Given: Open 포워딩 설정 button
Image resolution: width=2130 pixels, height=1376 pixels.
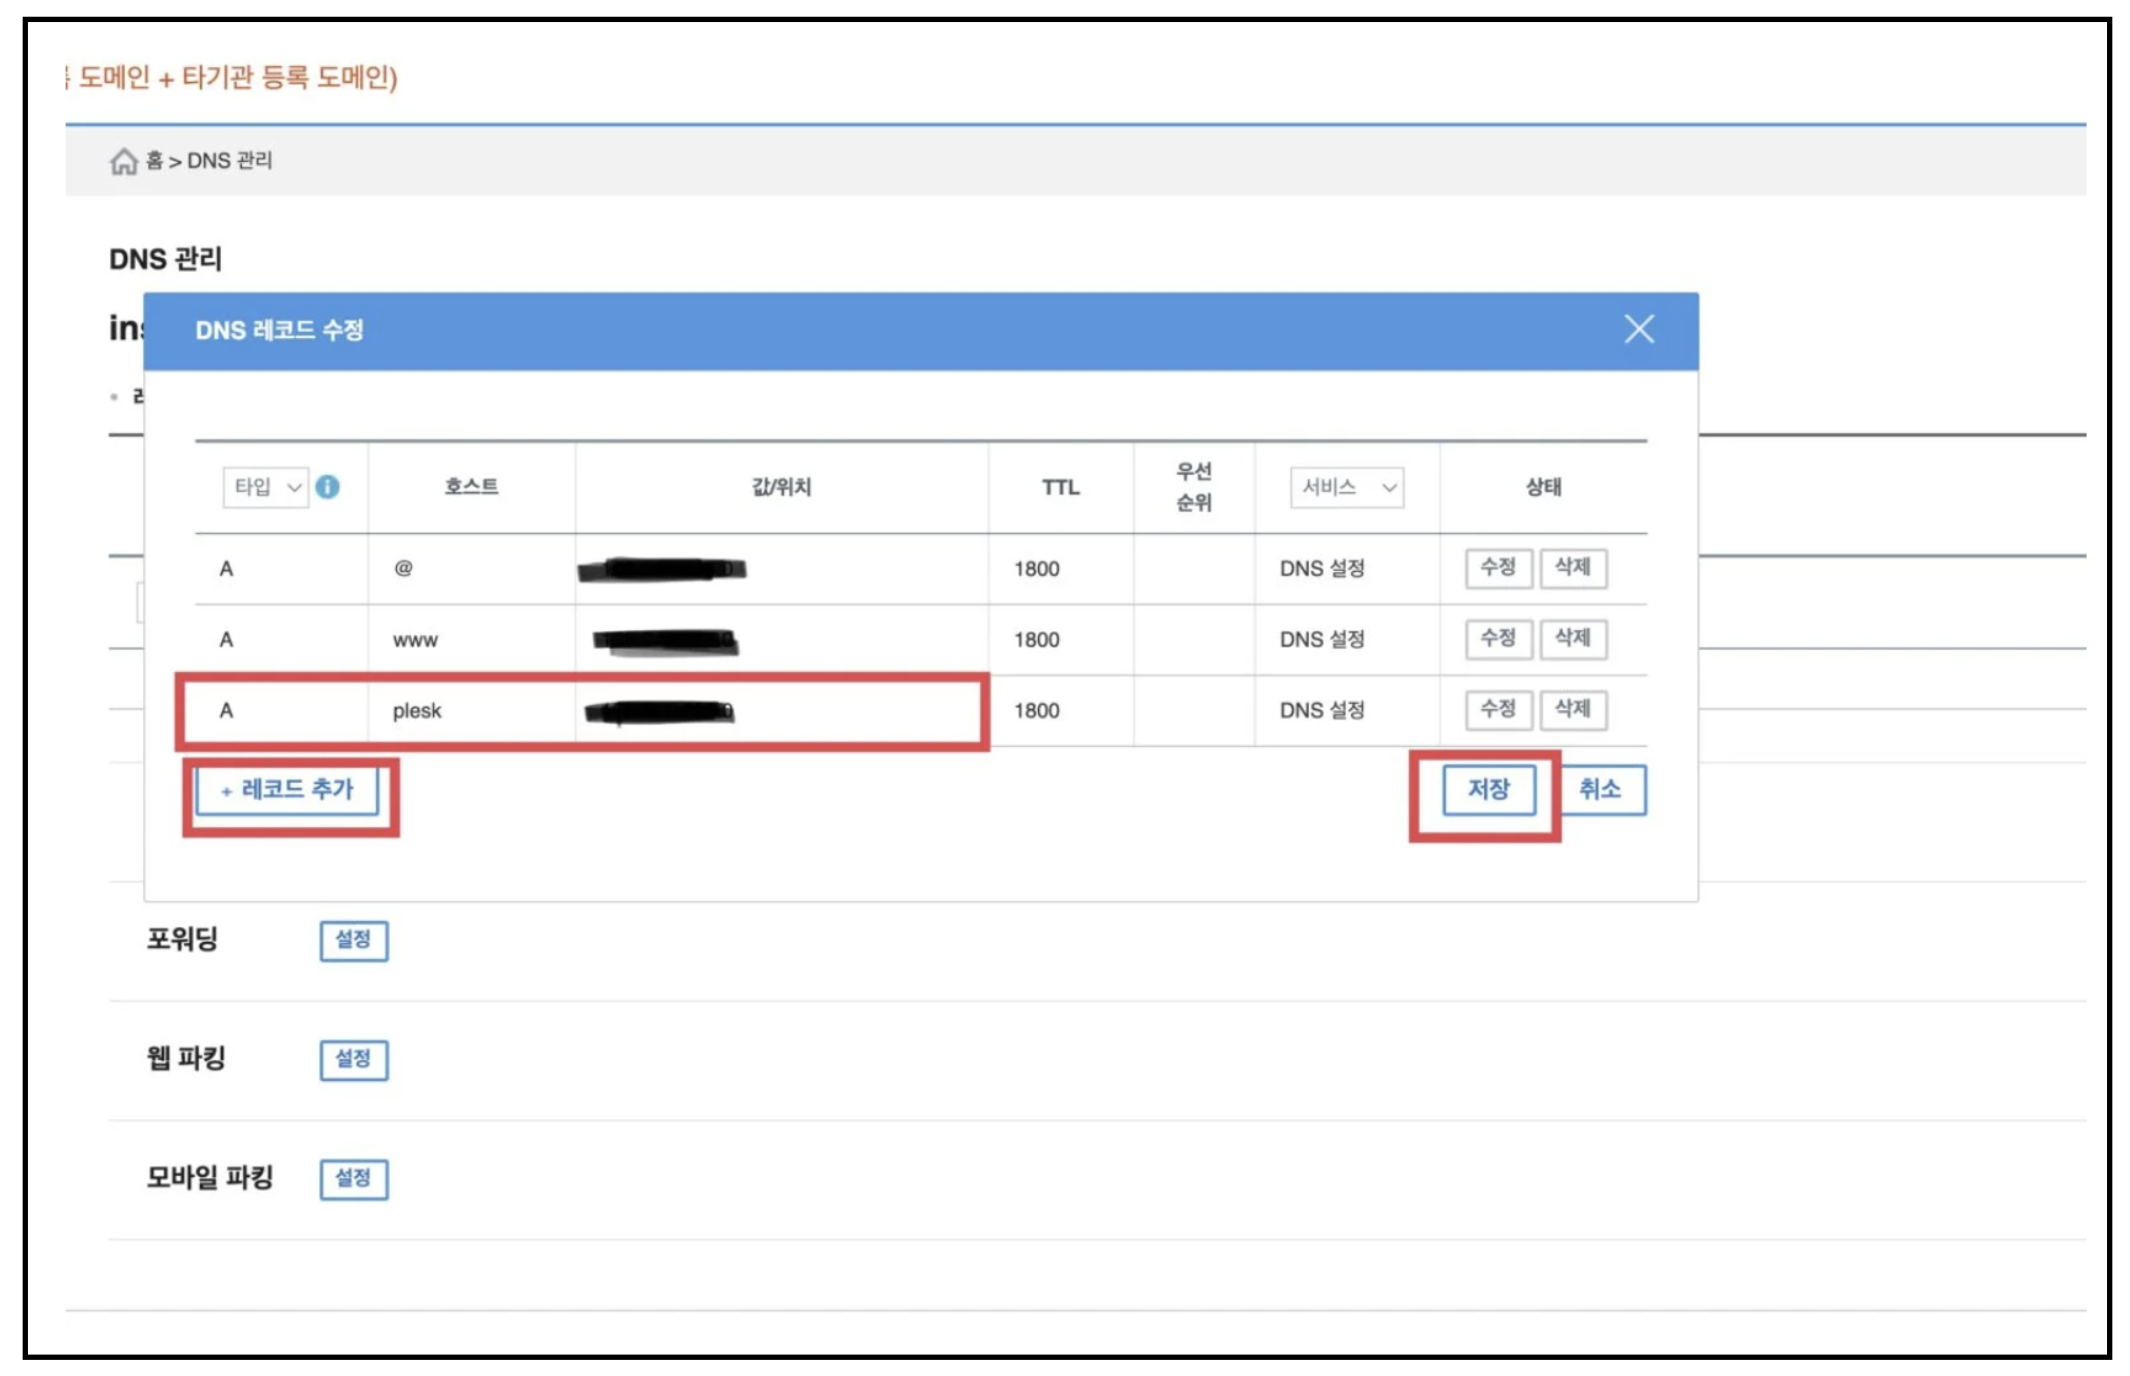Looking at the screenshot, I should tap(353, 940).
